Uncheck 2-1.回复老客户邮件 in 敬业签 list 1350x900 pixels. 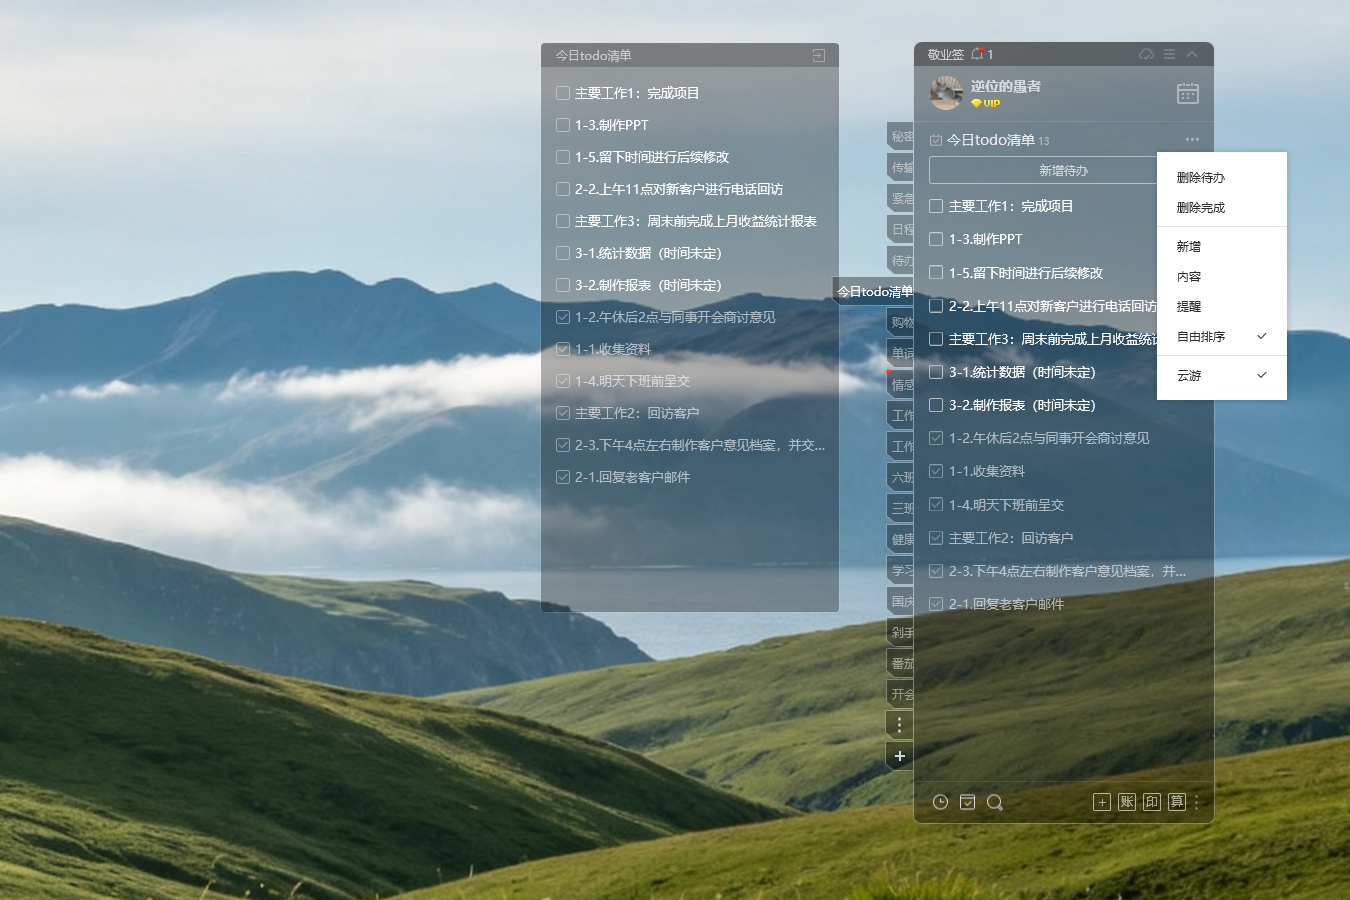936,604
